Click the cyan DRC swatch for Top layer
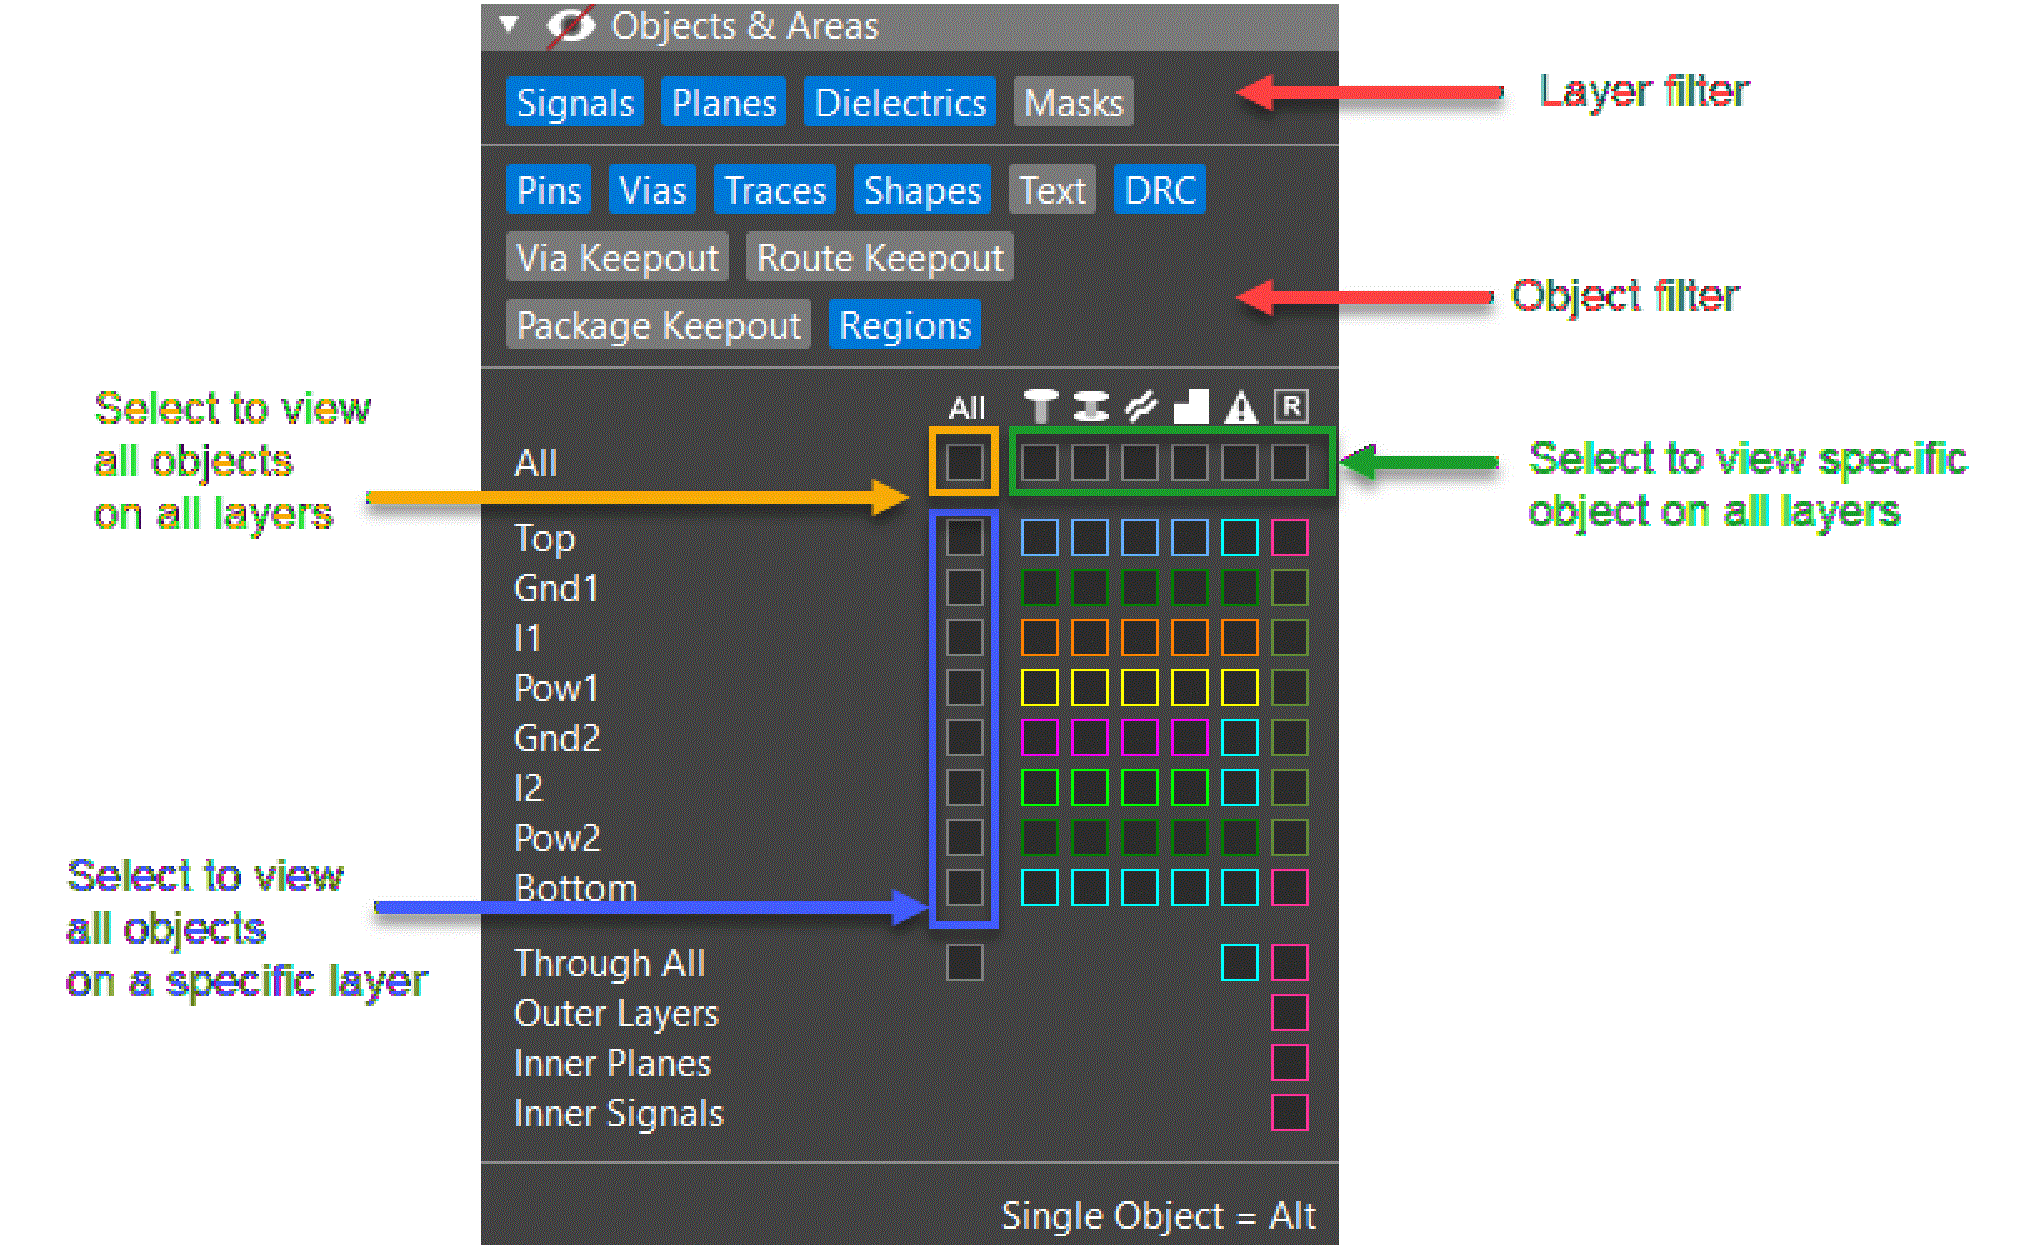The width and height of the screenshot is (2026, 1246). tap(1240, 538)
